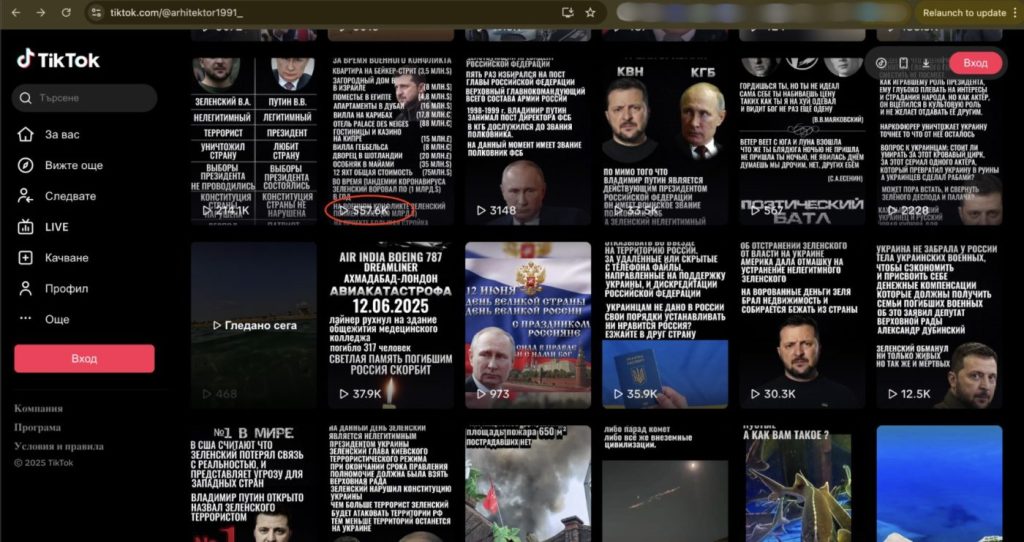Click the magnifier icon in search box

25,98
